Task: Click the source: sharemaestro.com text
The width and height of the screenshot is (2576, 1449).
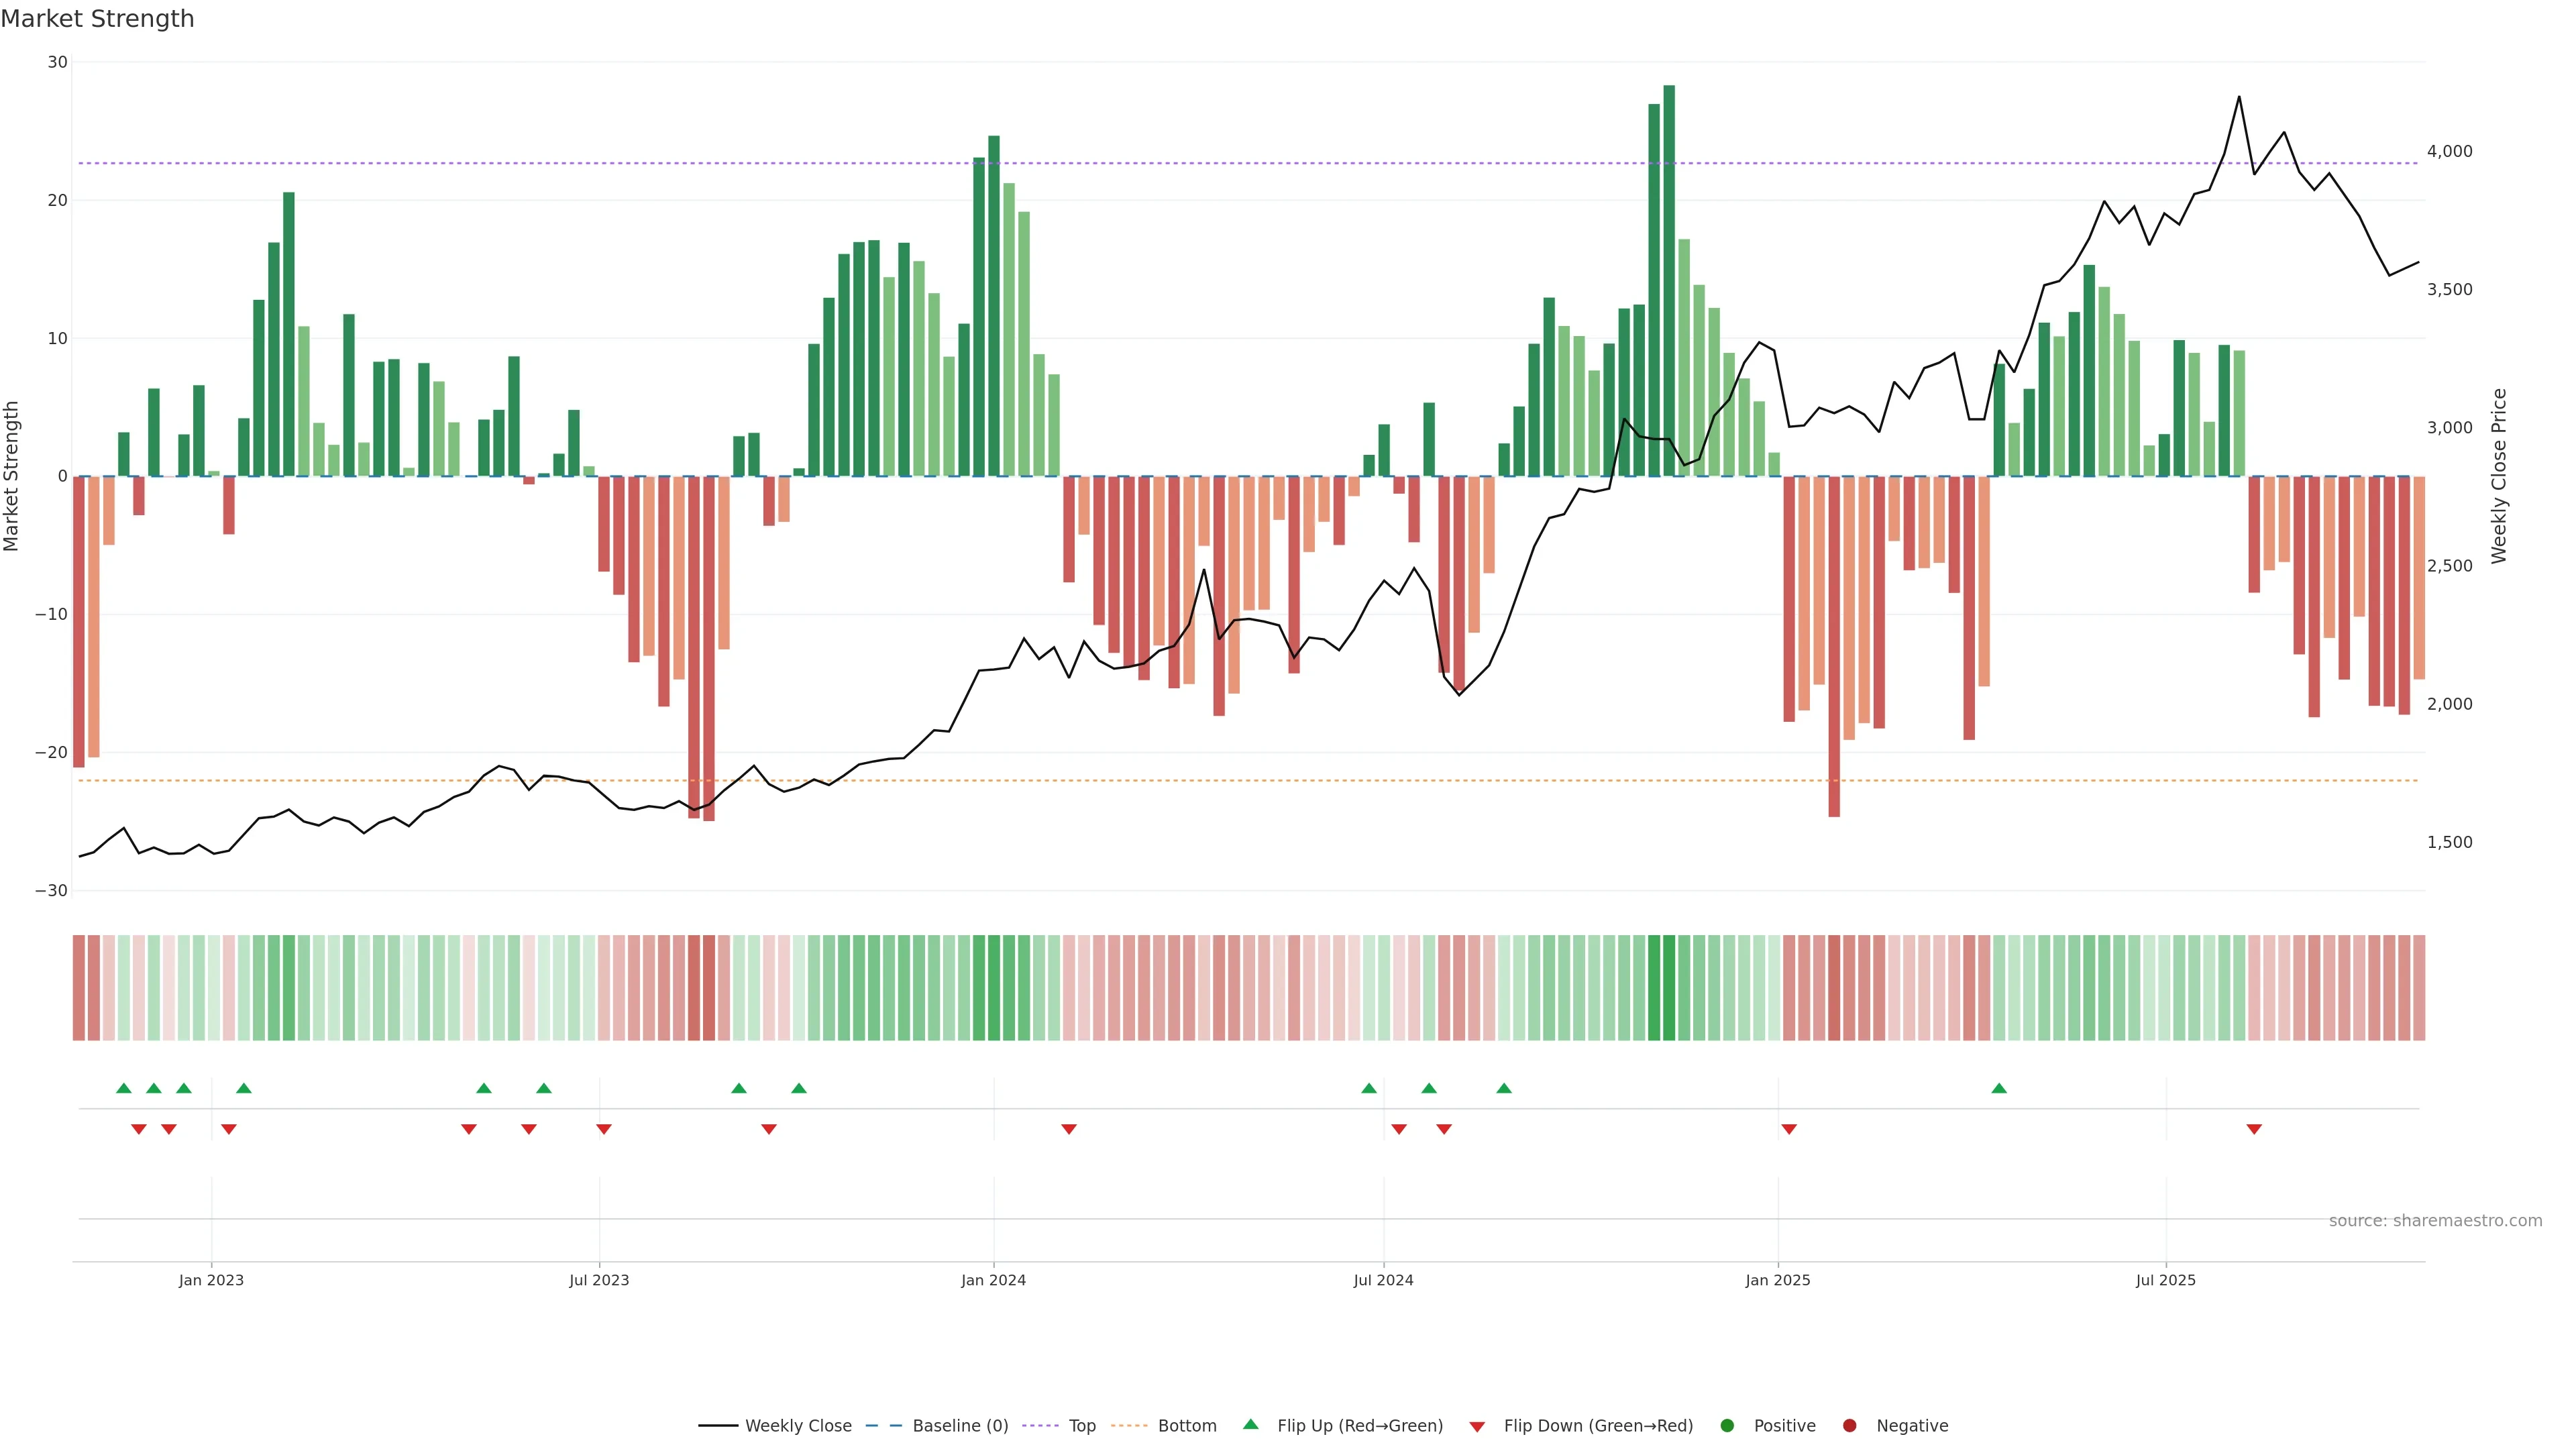Action: click(2435, 1220)
